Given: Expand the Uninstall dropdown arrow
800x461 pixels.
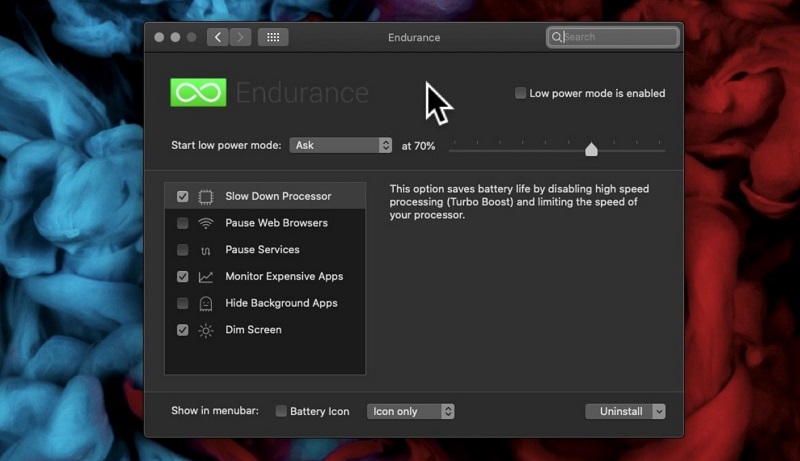Looking at the screenshot, I should [x=658, y=411].
